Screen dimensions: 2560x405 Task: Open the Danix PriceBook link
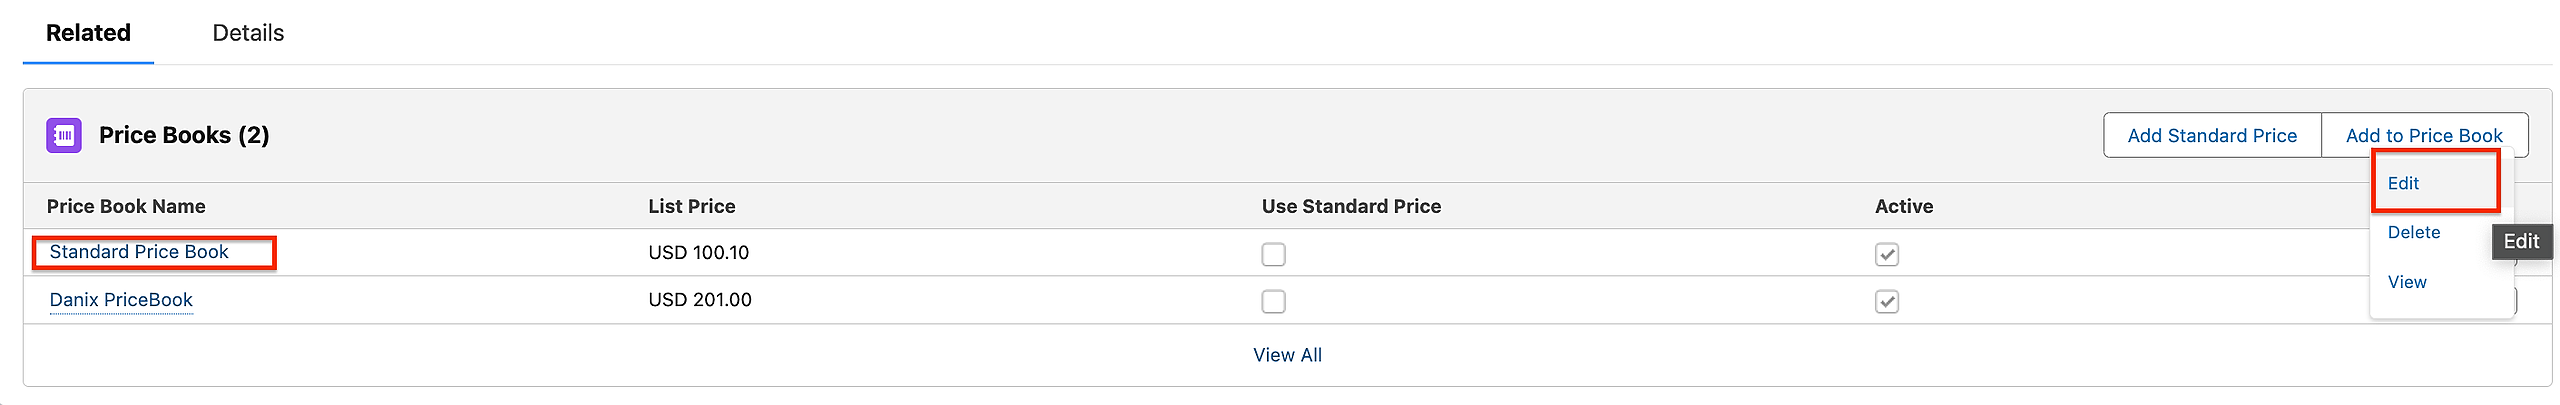click(x=121, y=300)
